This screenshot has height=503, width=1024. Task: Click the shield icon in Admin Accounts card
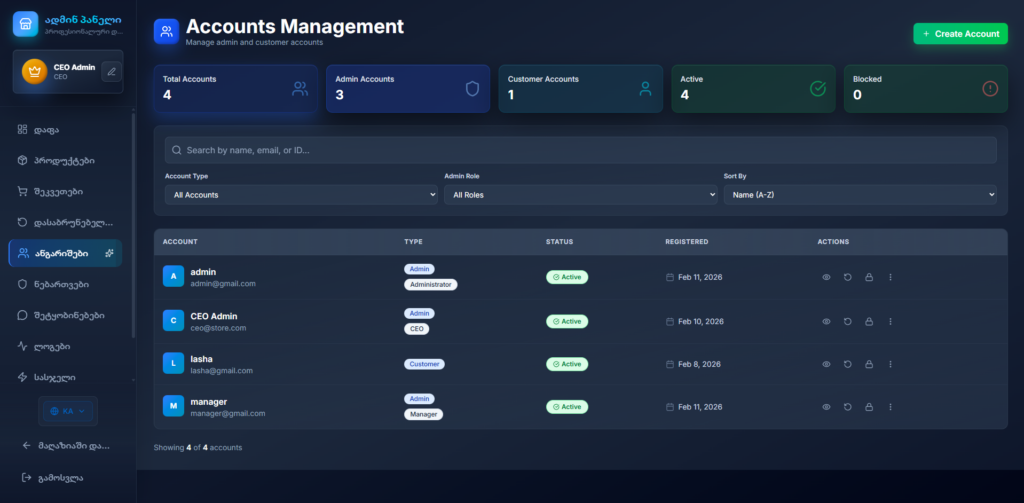point(472,89)
